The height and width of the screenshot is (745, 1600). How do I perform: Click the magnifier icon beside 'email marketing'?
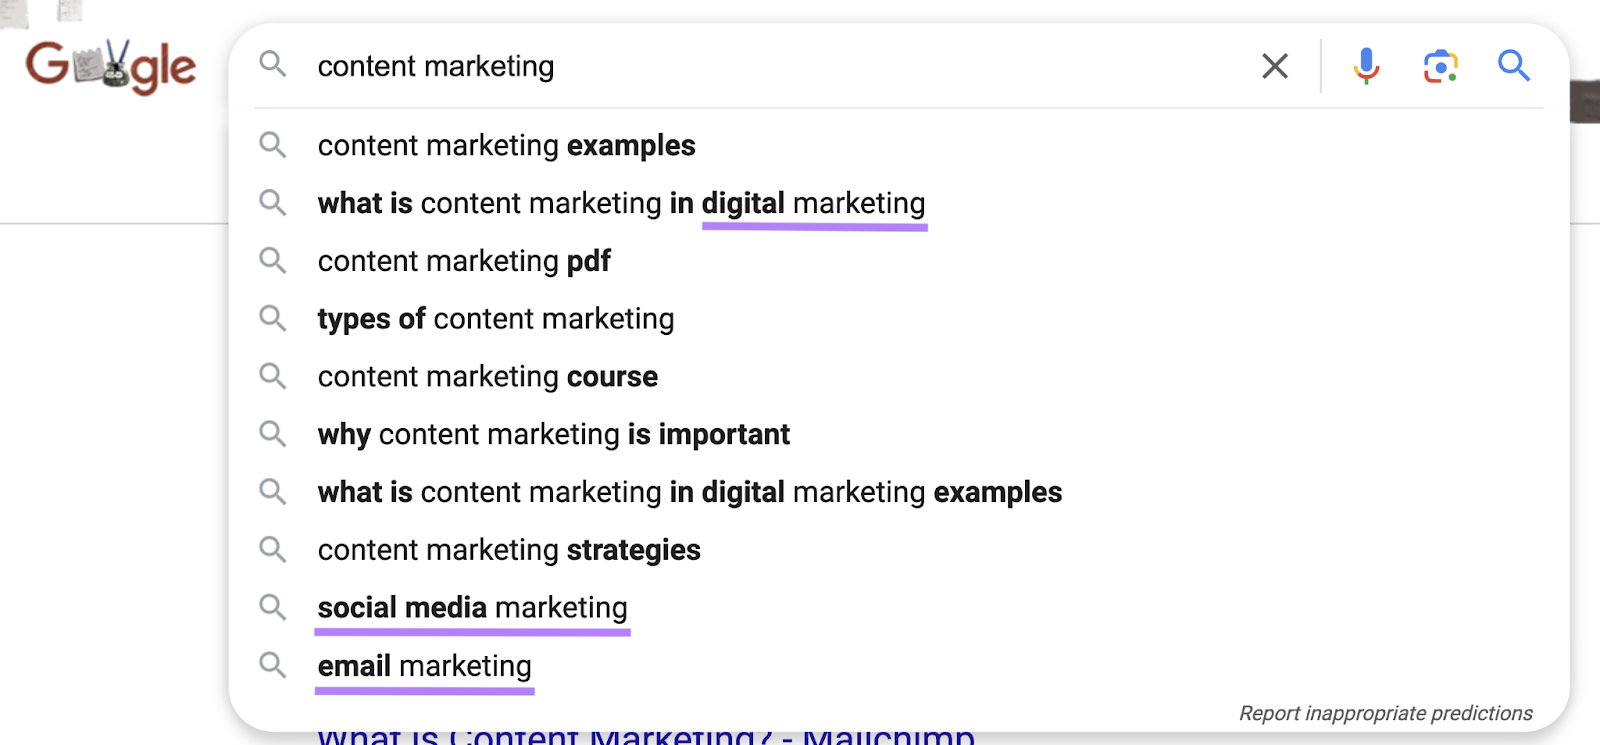[x=272, y=665]
